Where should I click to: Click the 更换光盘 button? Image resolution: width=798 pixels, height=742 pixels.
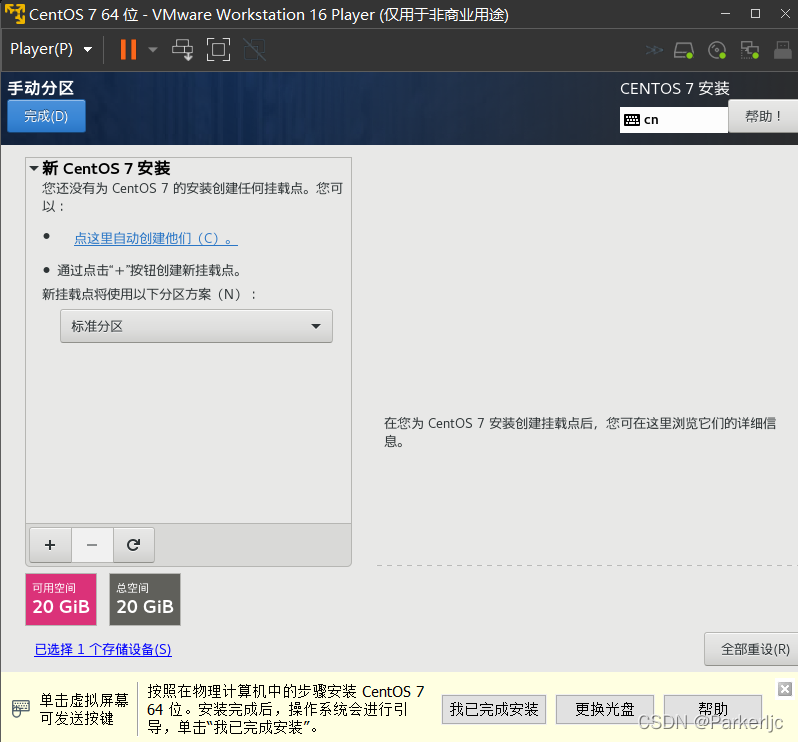[x=605, y=709]
